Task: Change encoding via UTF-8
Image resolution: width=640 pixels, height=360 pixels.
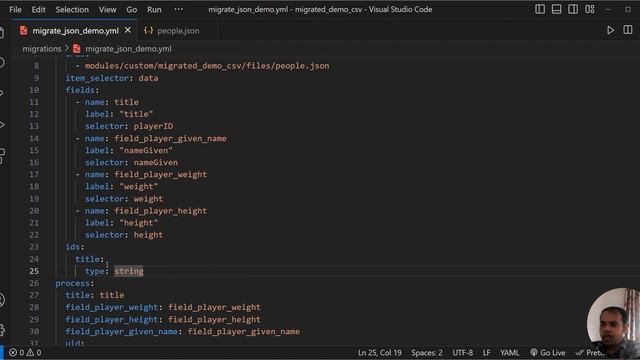Action: click(x=462, y=353)
